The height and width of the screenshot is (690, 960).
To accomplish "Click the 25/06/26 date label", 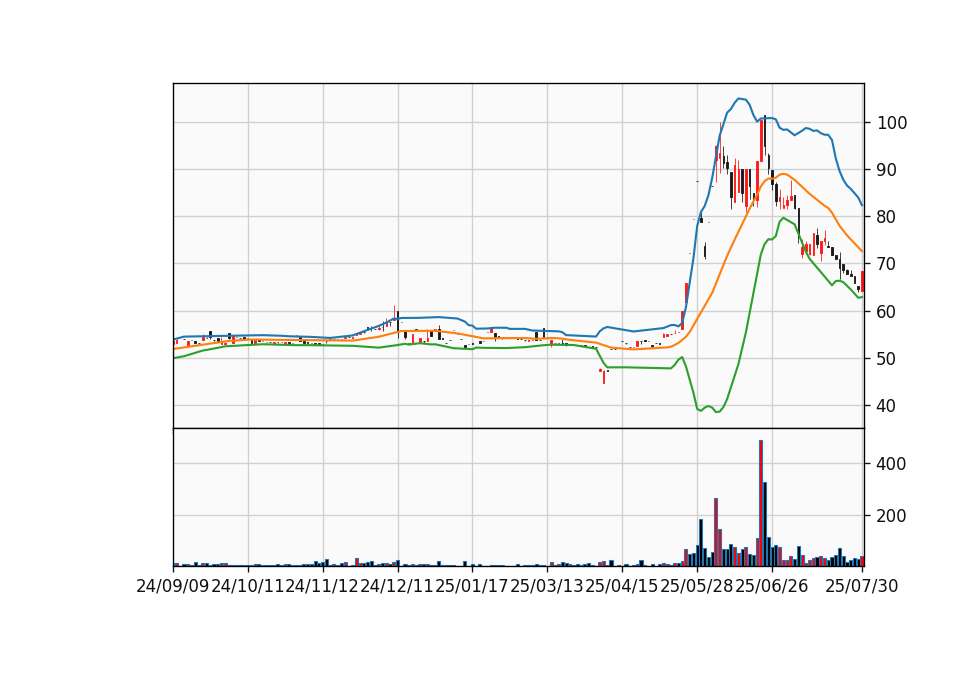I will pyautogui.click(x=771, y=587).
